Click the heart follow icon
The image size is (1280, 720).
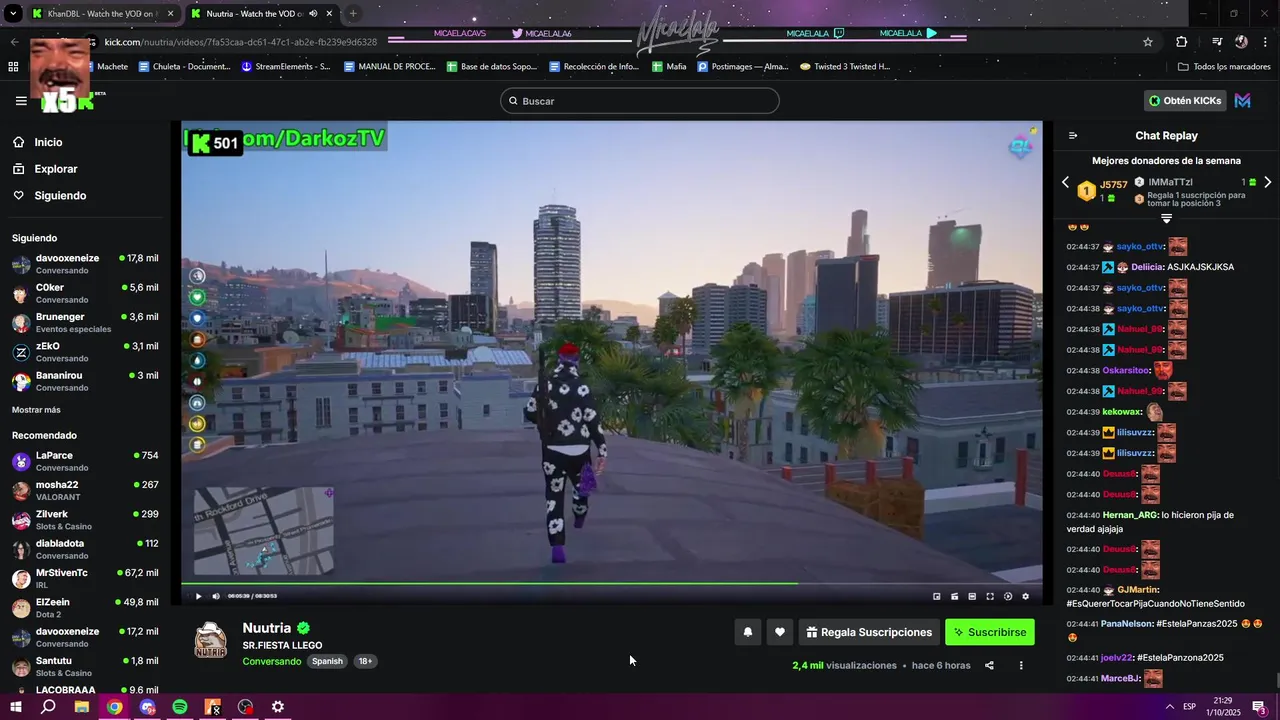[780, 632]
